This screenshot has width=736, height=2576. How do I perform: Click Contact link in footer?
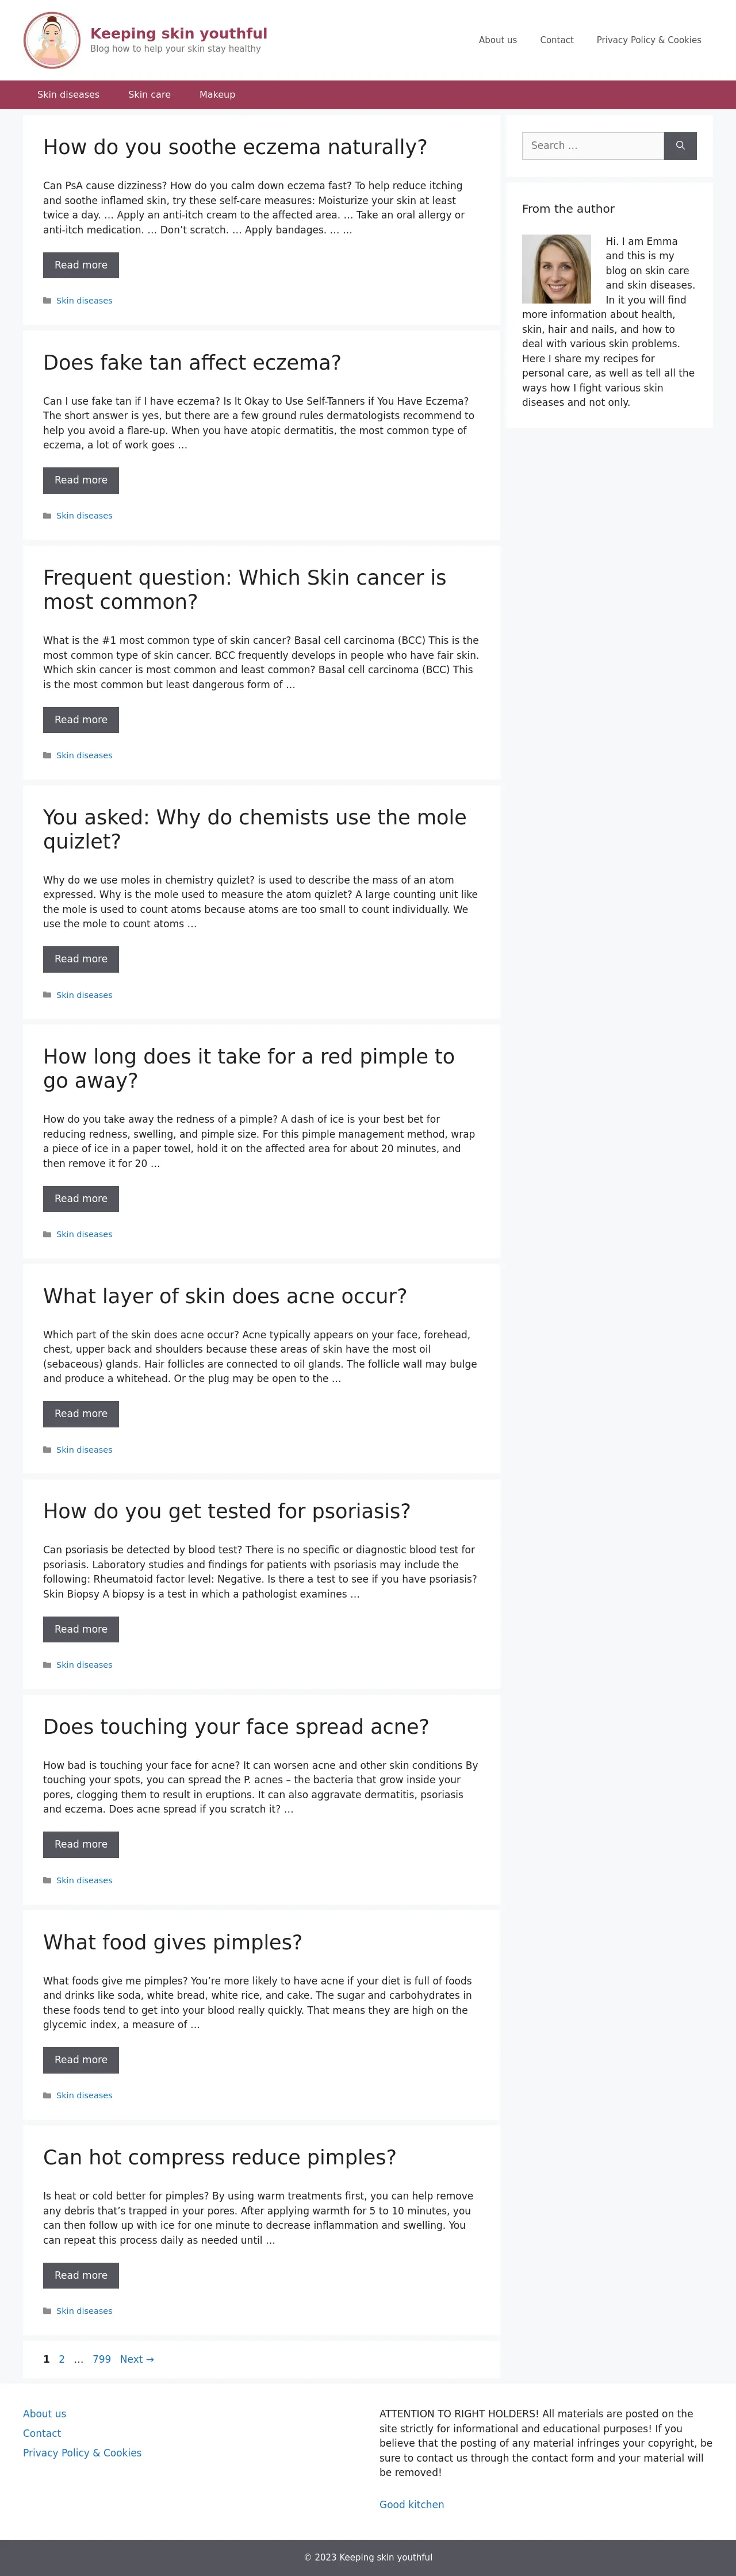click(42, 2433)
